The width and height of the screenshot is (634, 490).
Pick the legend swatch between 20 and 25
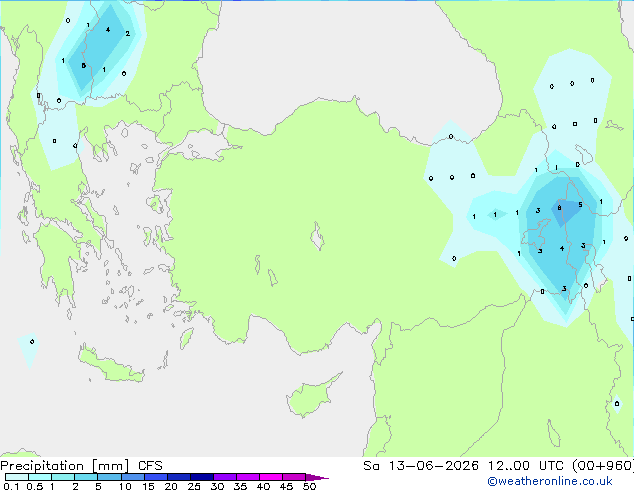178,477
